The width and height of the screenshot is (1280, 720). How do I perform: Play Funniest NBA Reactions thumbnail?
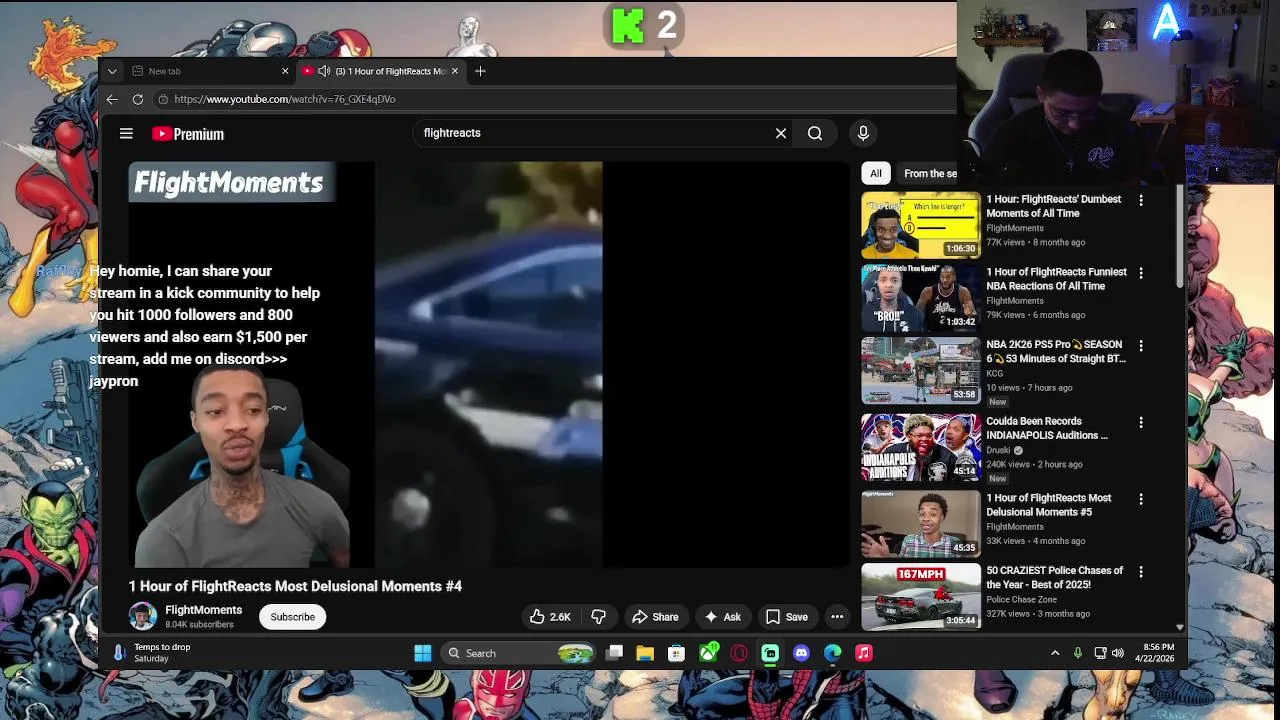coord(921,298)
